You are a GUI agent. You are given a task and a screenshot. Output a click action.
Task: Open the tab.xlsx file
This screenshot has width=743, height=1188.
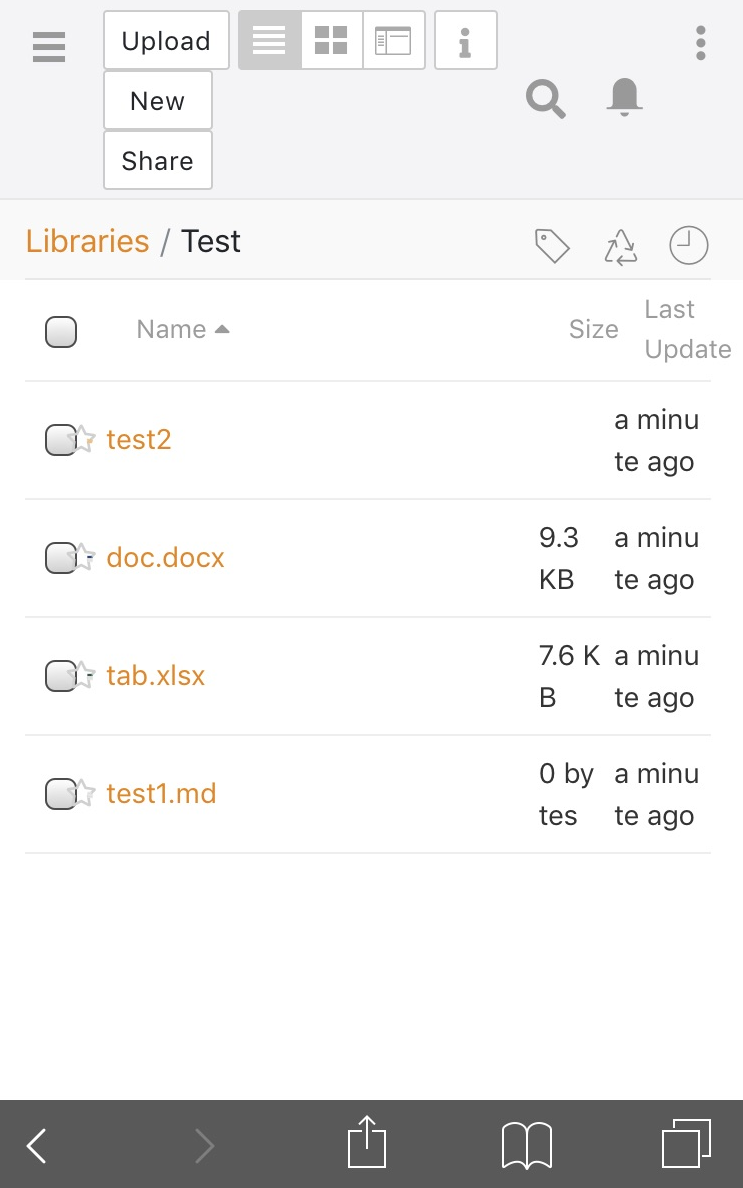tap(155, 675)
